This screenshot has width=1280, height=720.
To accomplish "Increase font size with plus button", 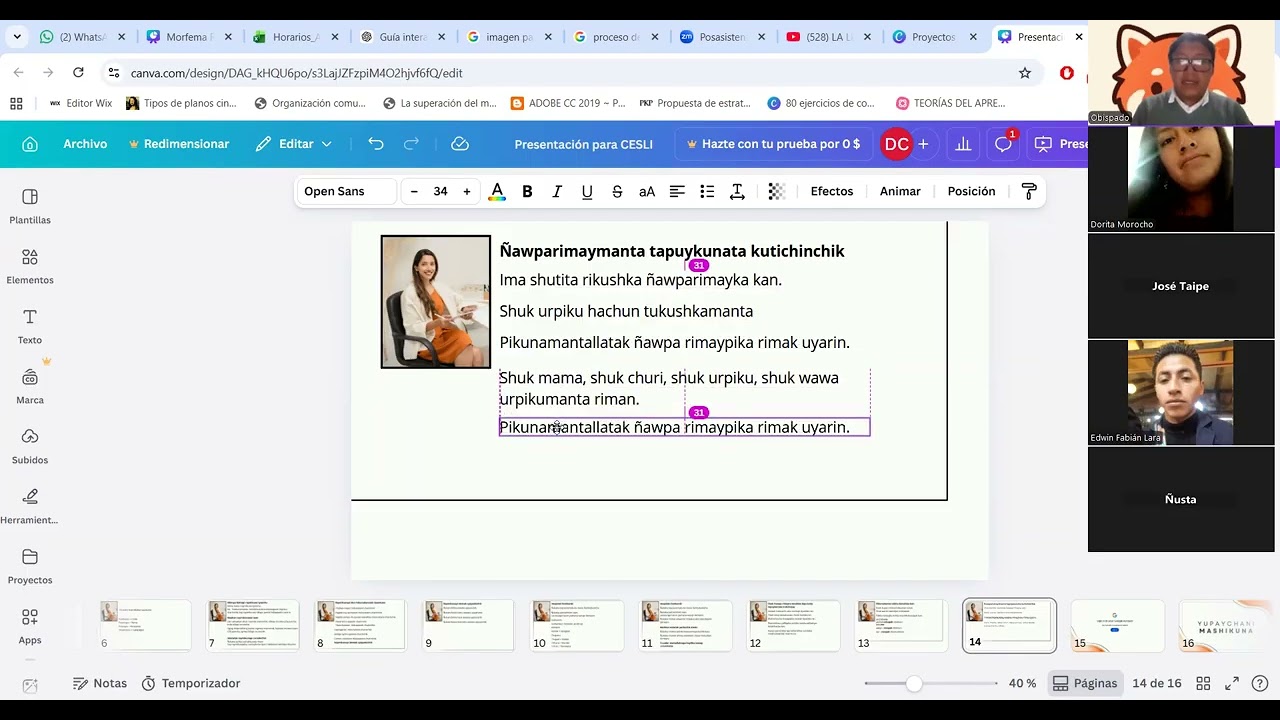I will tap(466, 191).
